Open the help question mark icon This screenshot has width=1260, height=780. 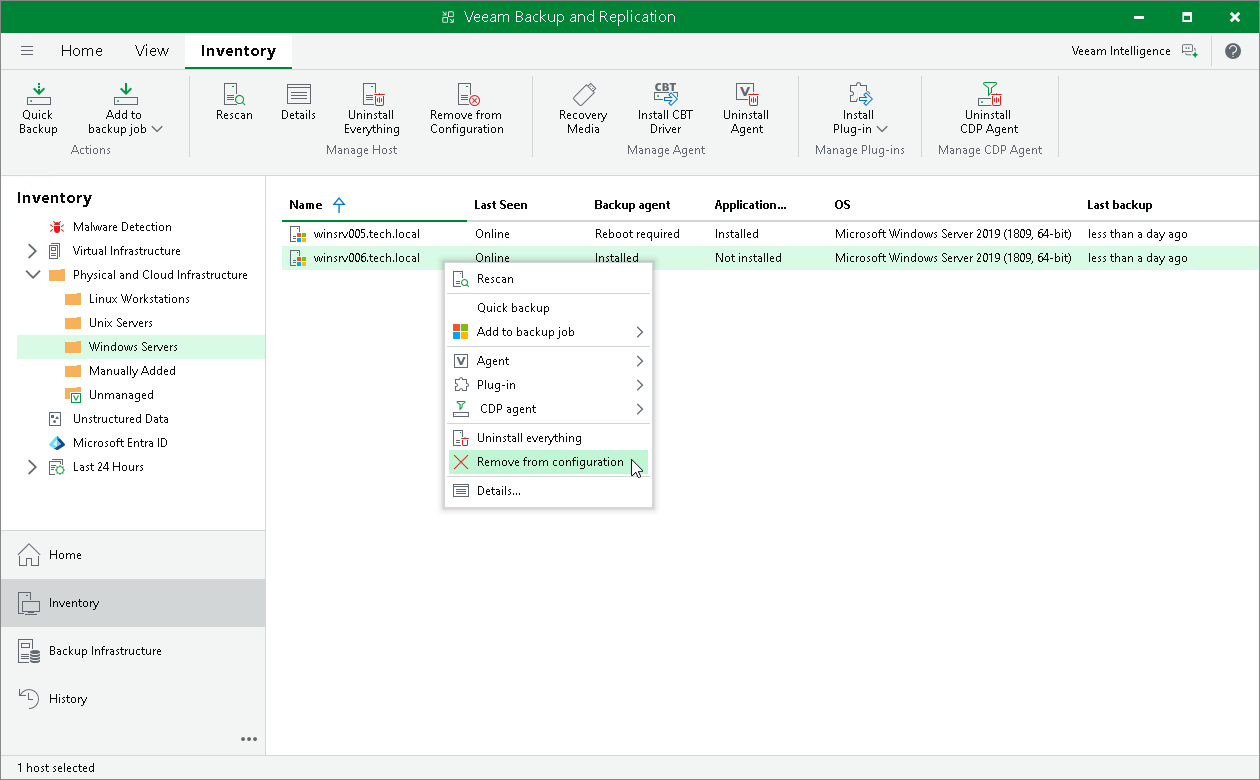[x=1233, y=51]
